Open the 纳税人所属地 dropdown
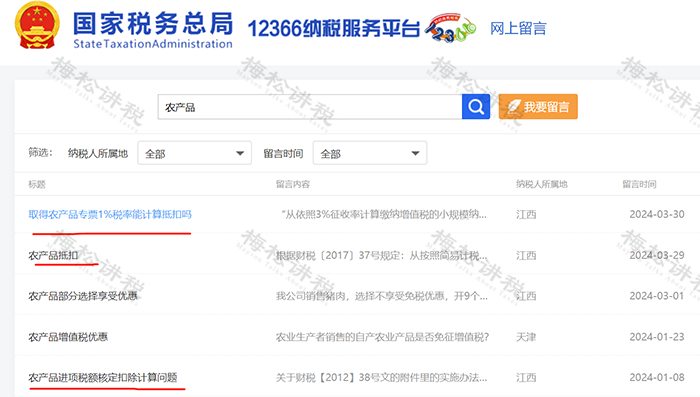 pyautogui.click(x=194, y=153)
